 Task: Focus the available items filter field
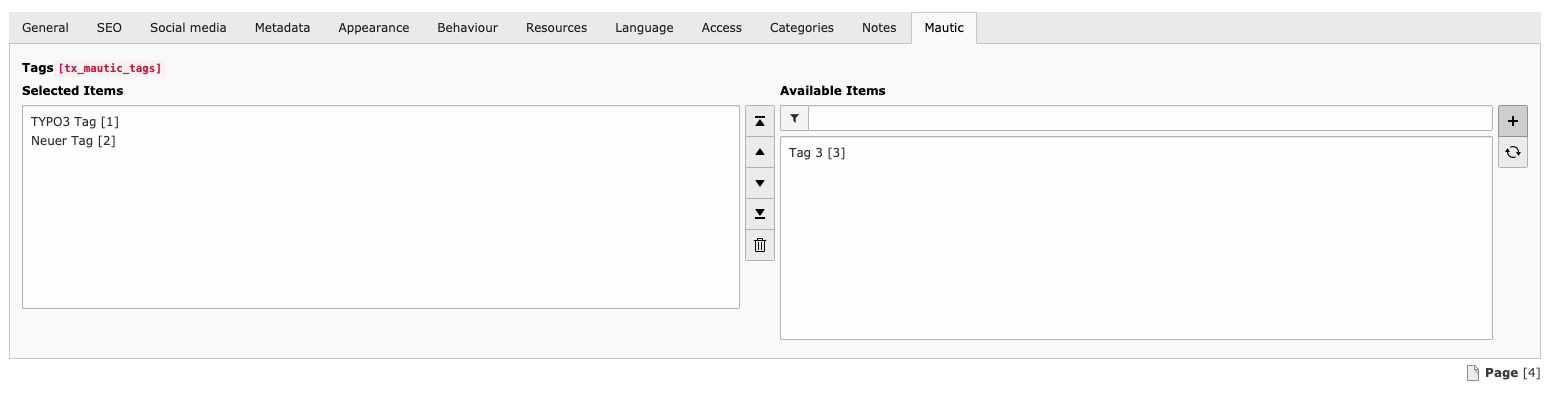[x=1150, y=118]
